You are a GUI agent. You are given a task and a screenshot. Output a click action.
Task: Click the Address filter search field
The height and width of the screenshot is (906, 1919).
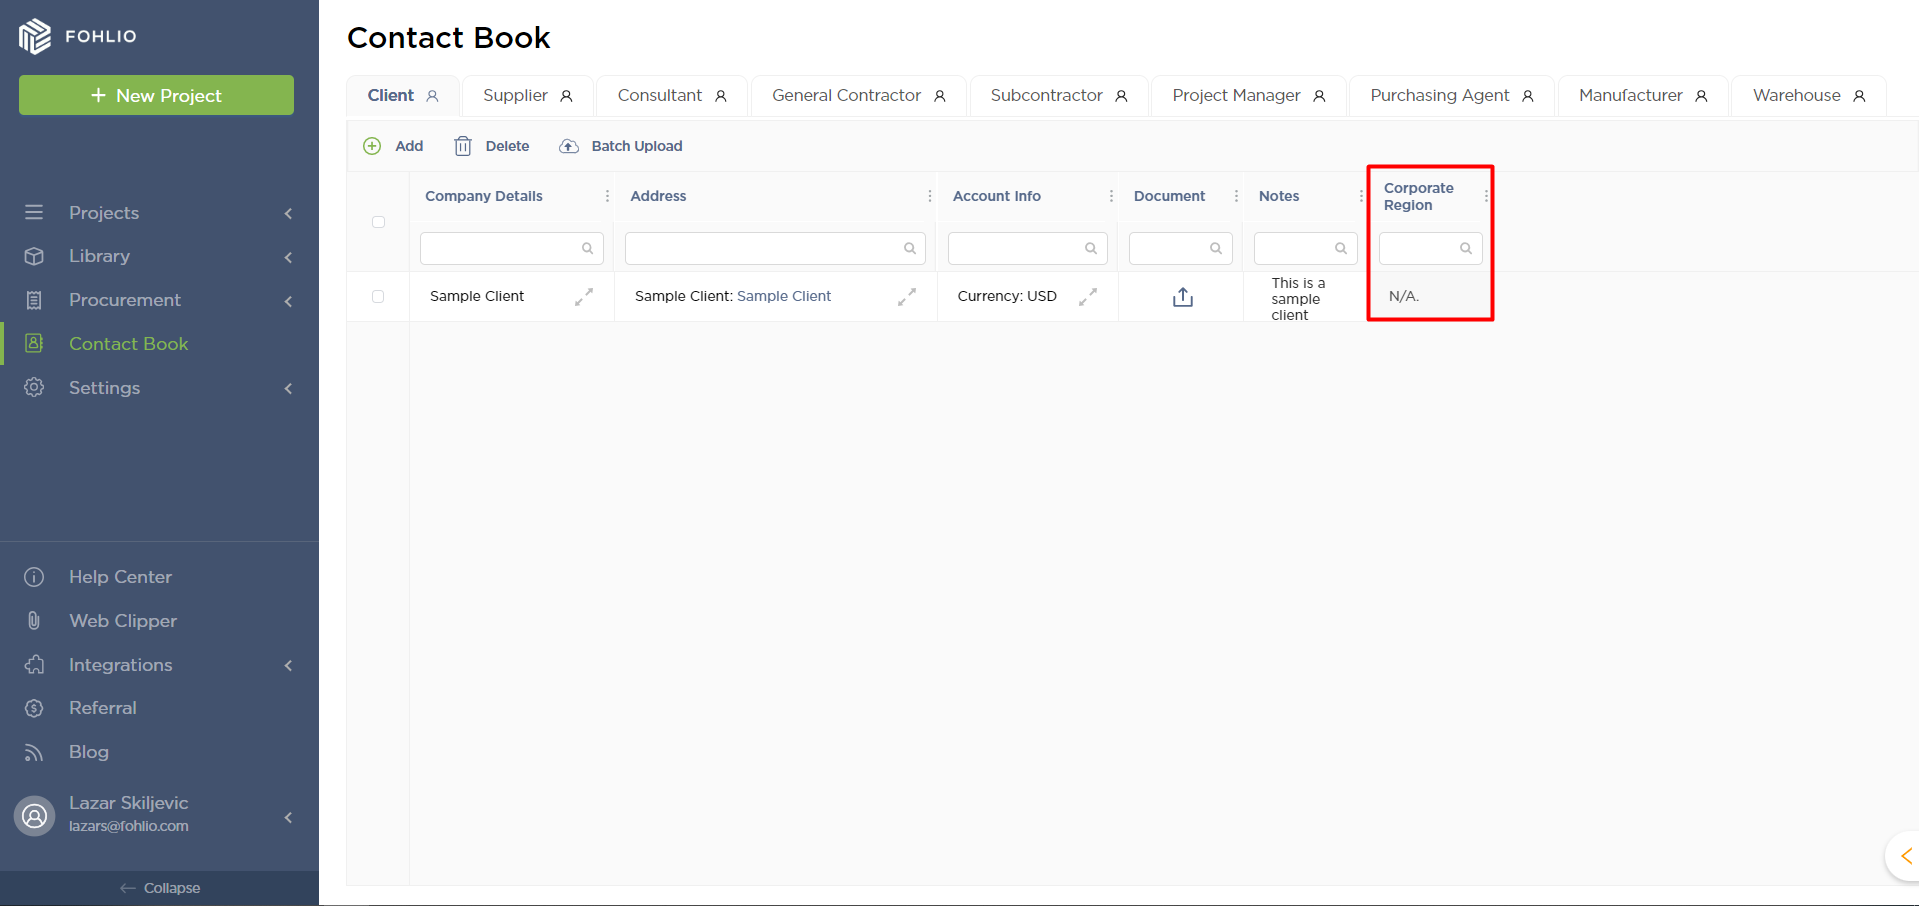pyautogui.click(x=765, y=248)
